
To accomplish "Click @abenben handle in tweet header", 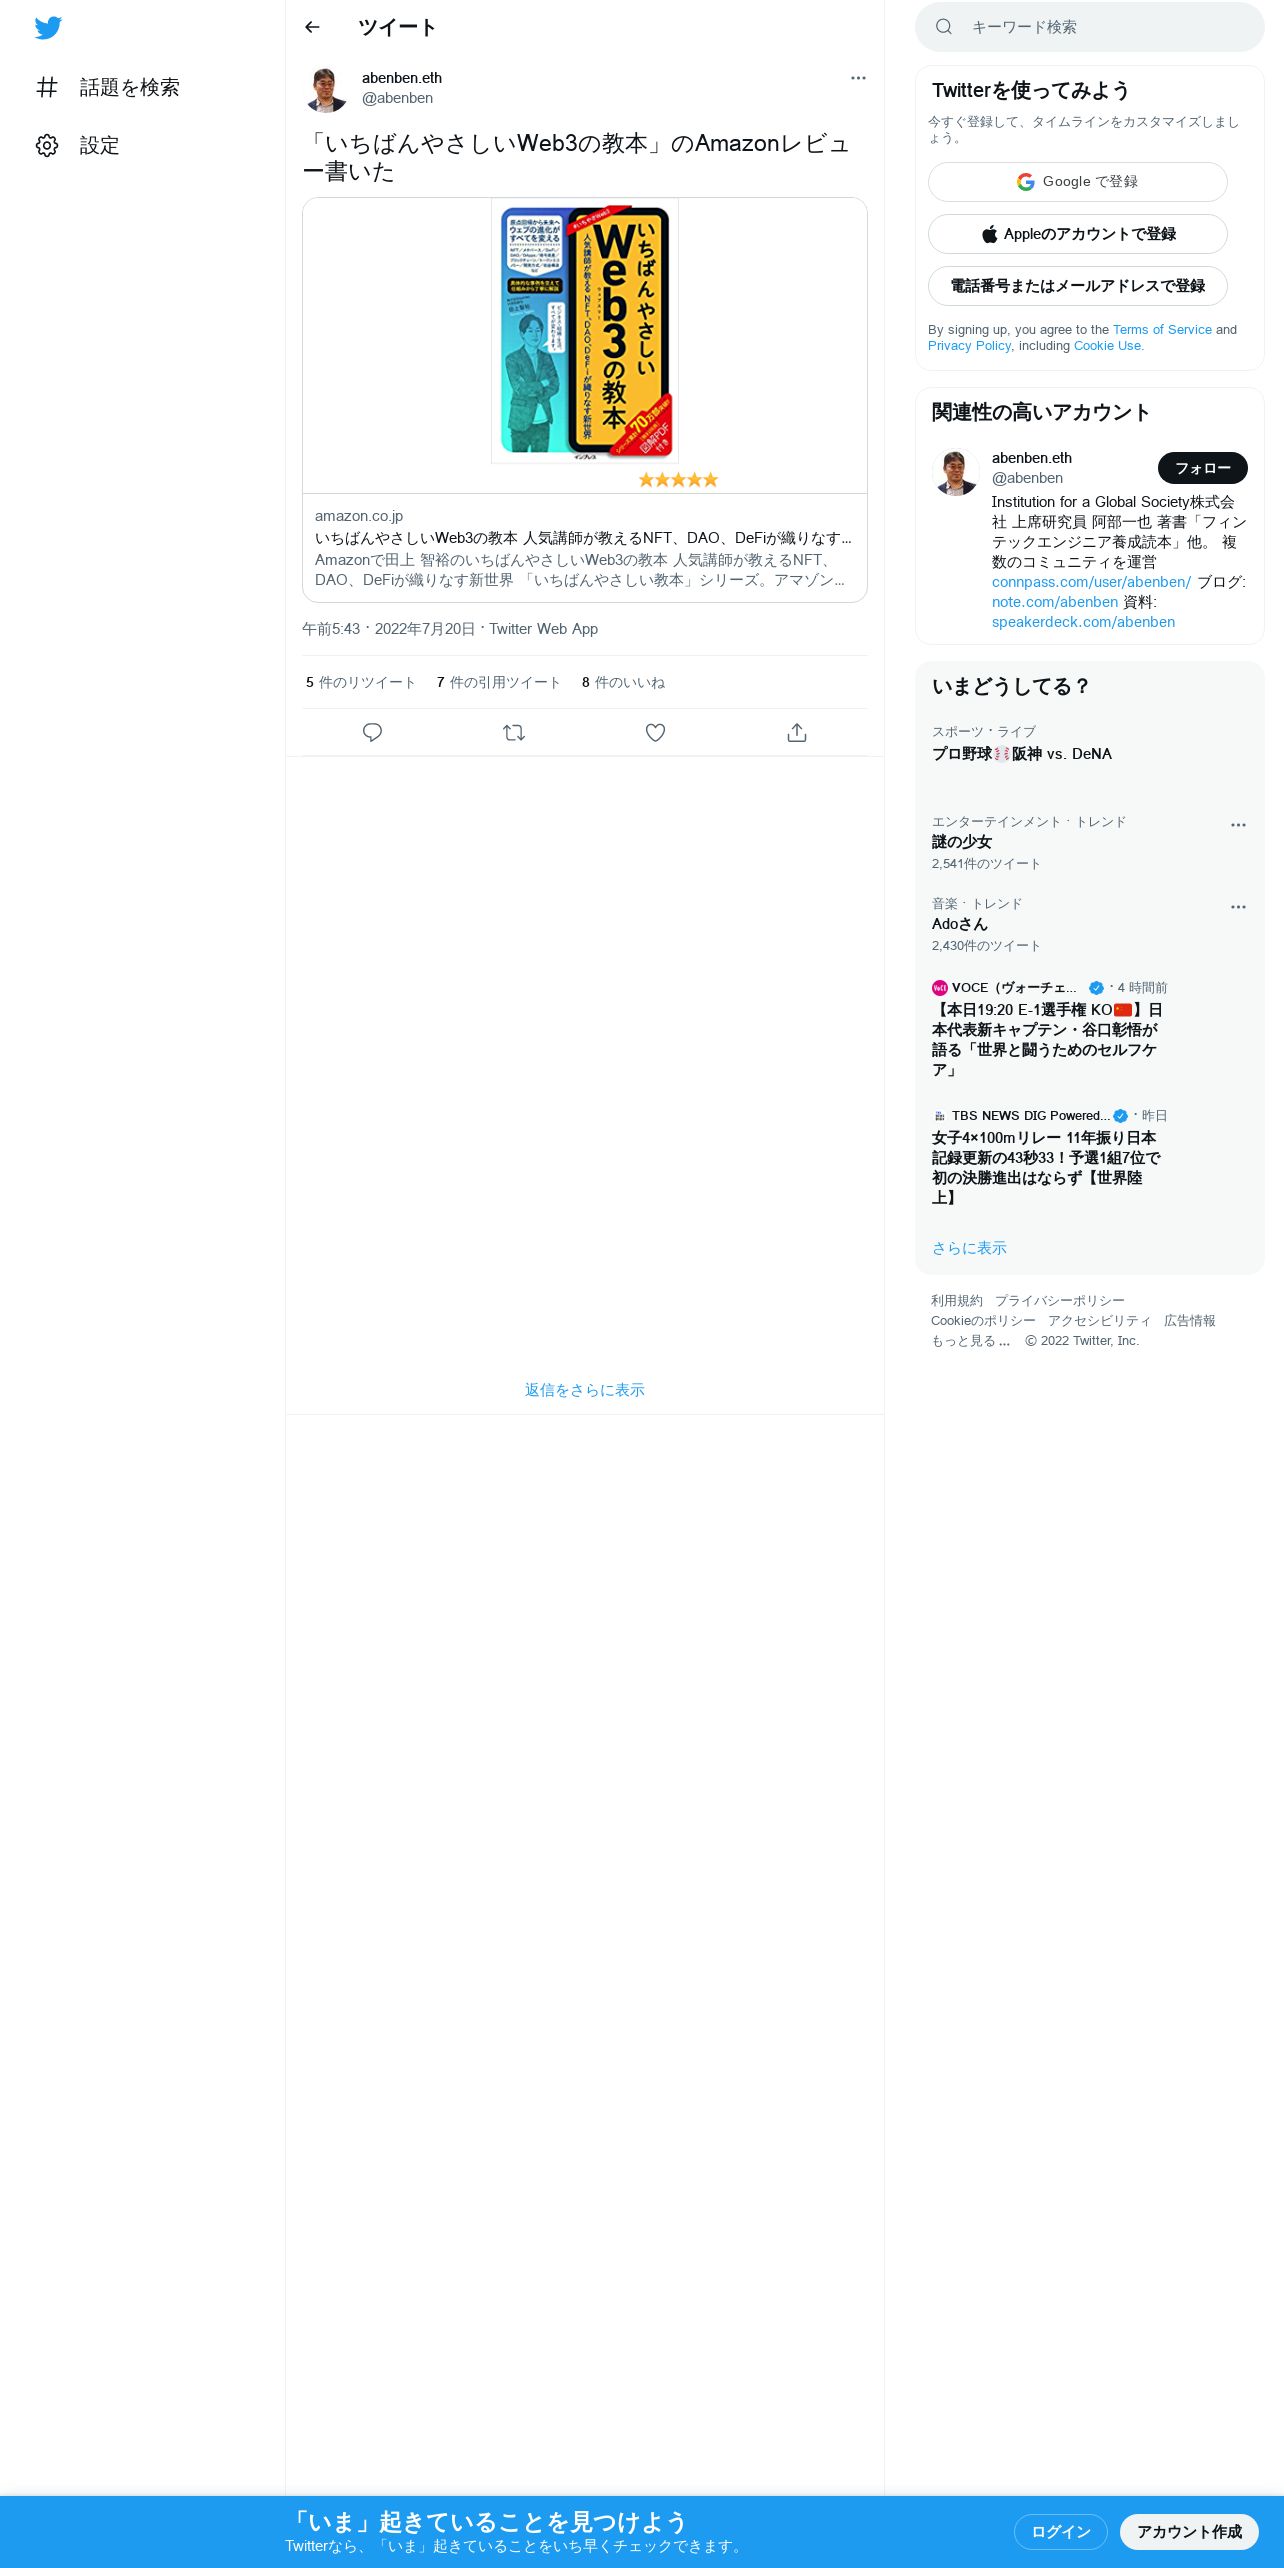I will point(397,98).
